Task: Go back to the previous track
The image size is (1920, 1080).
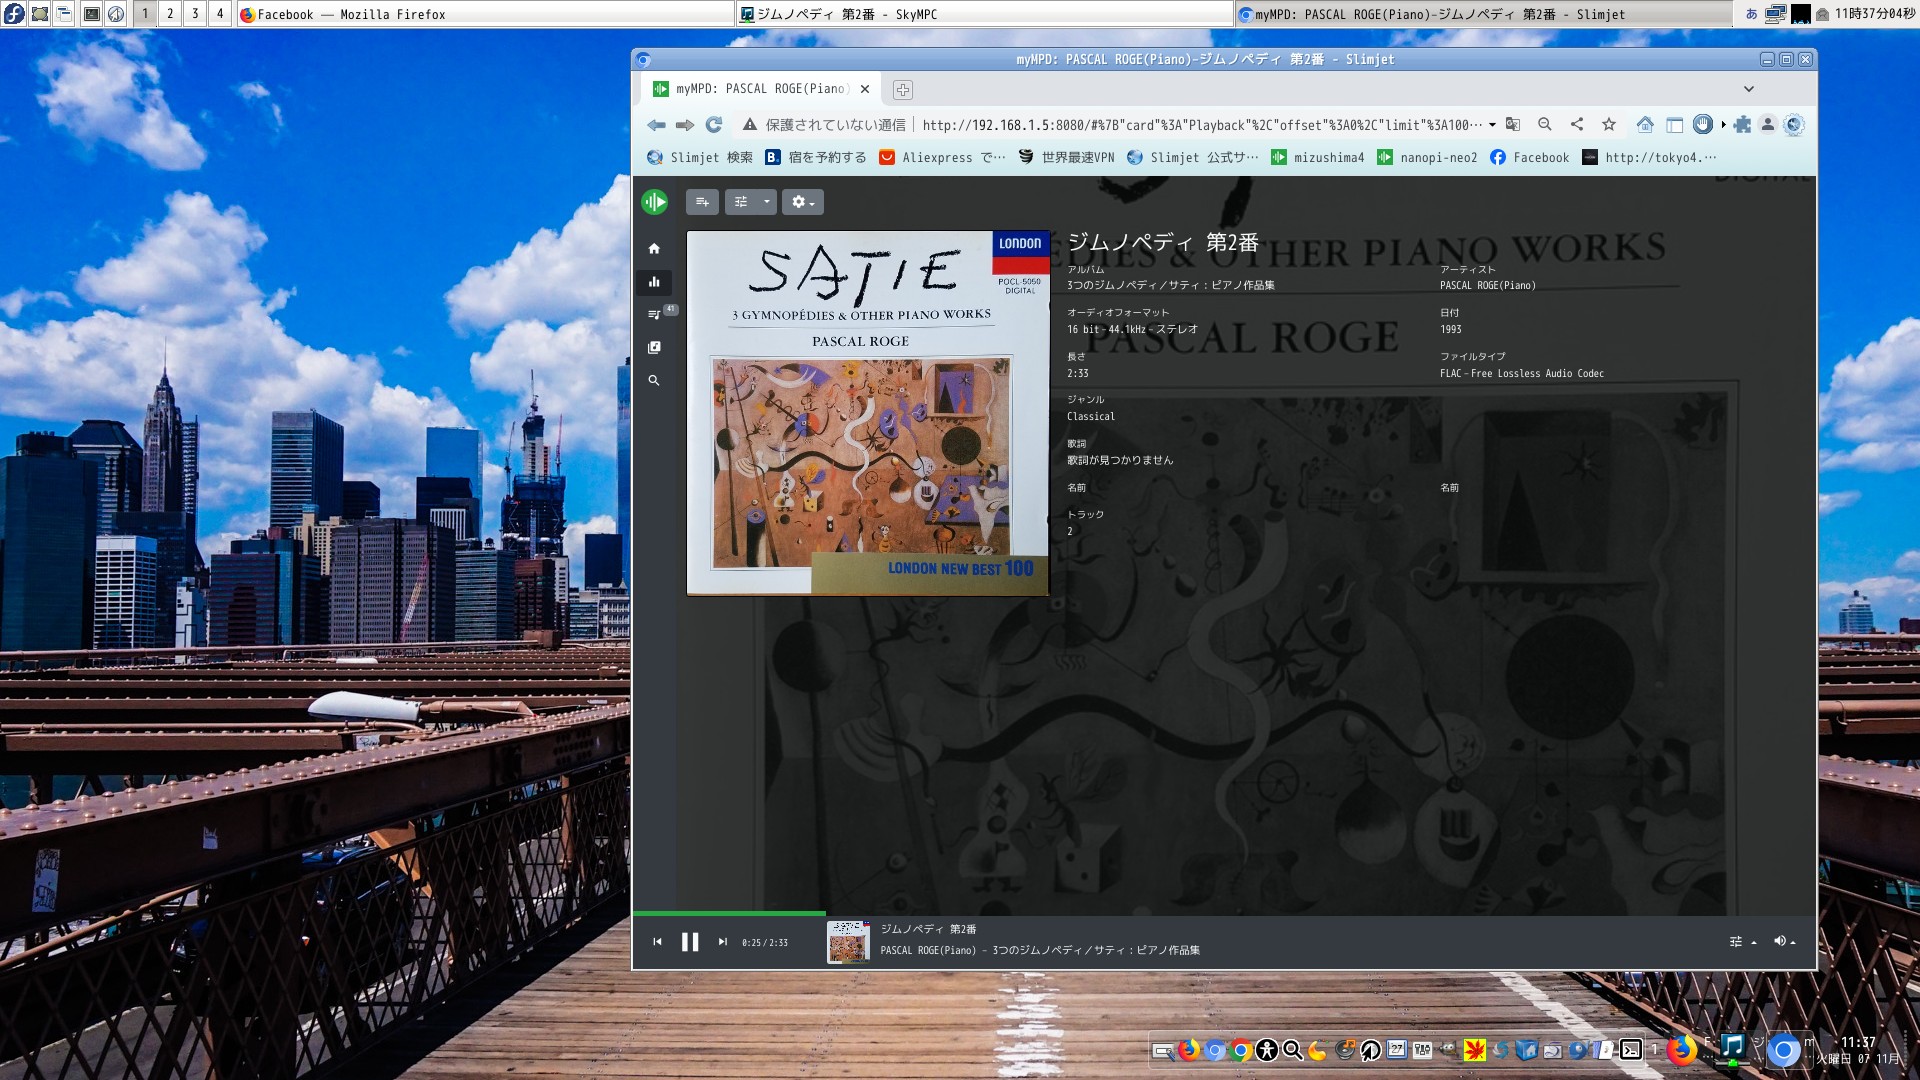Action: [657, 942]
